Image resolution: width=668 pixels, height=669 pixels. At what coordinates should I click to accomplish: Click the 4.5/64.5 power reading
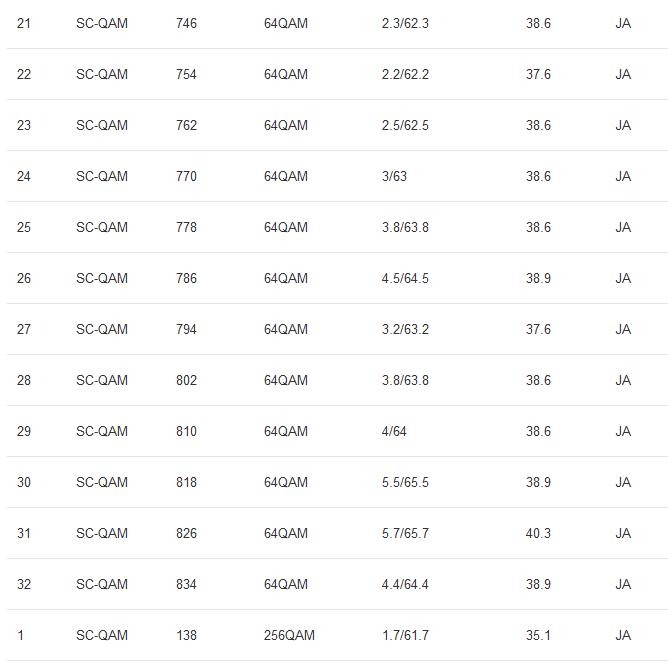(x=405, y=278)
